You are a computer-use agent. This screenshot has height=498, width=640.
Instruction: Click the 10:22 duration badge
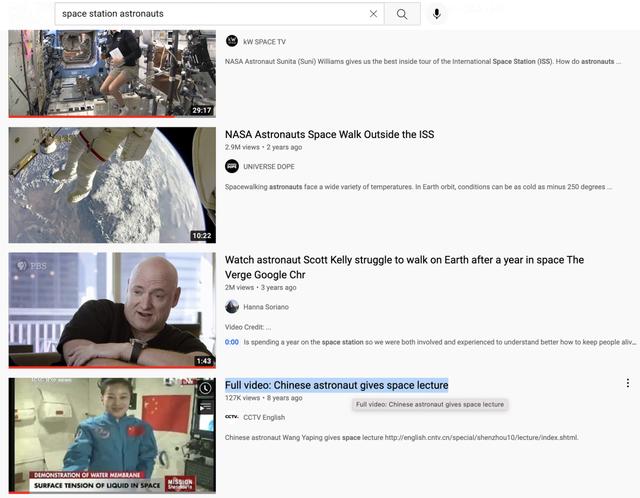[202, 236]
